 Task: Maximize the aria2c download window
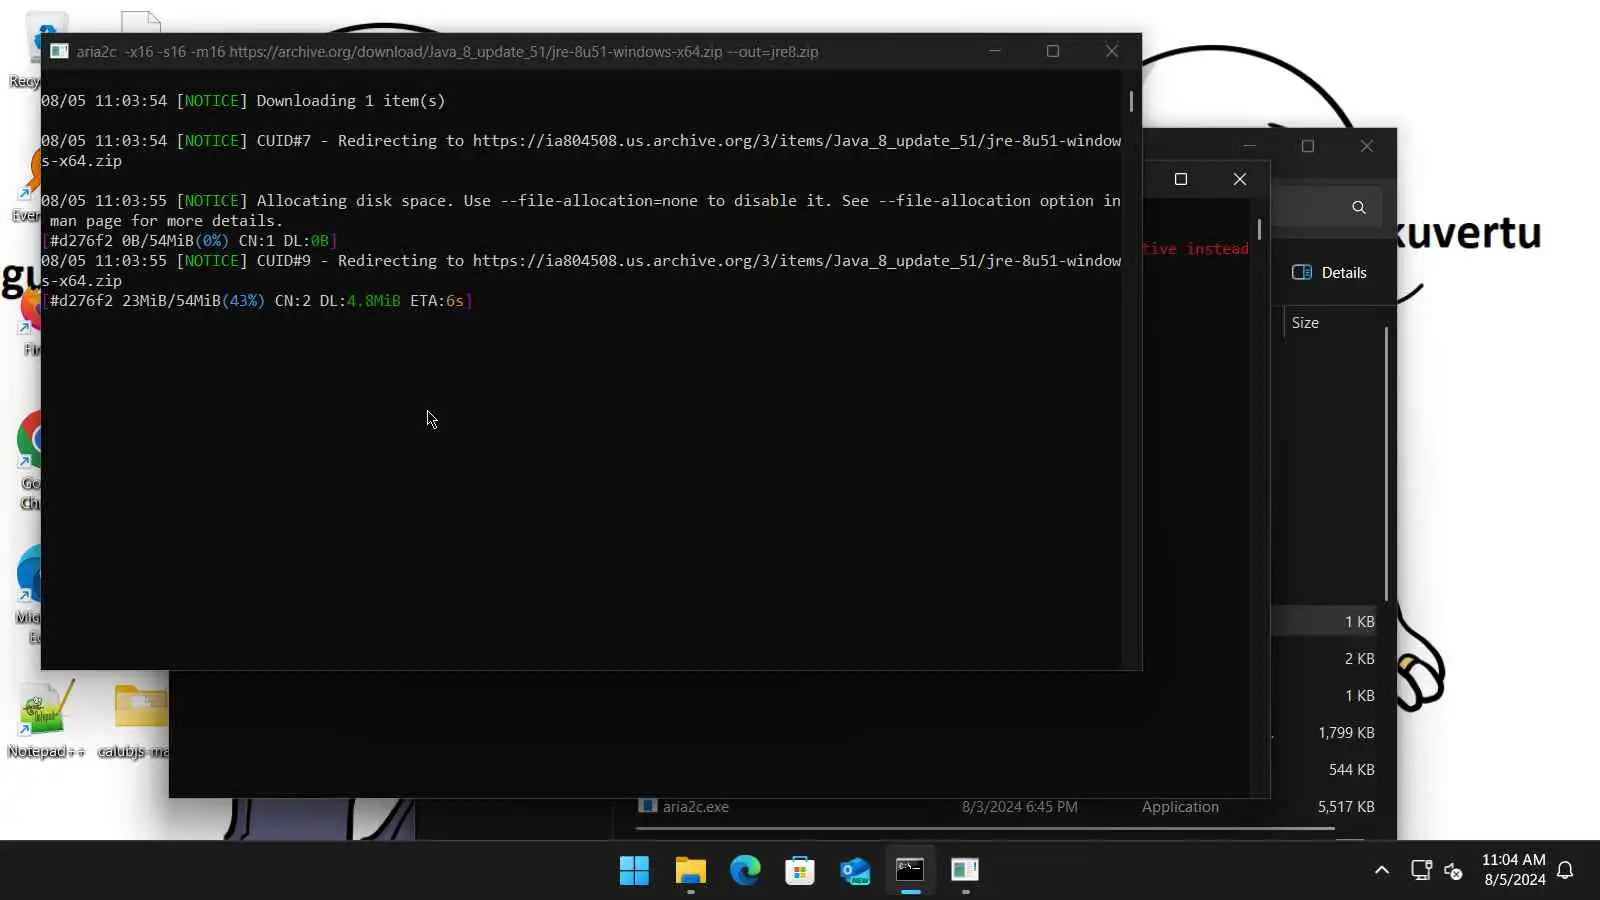coord(1053,51)
